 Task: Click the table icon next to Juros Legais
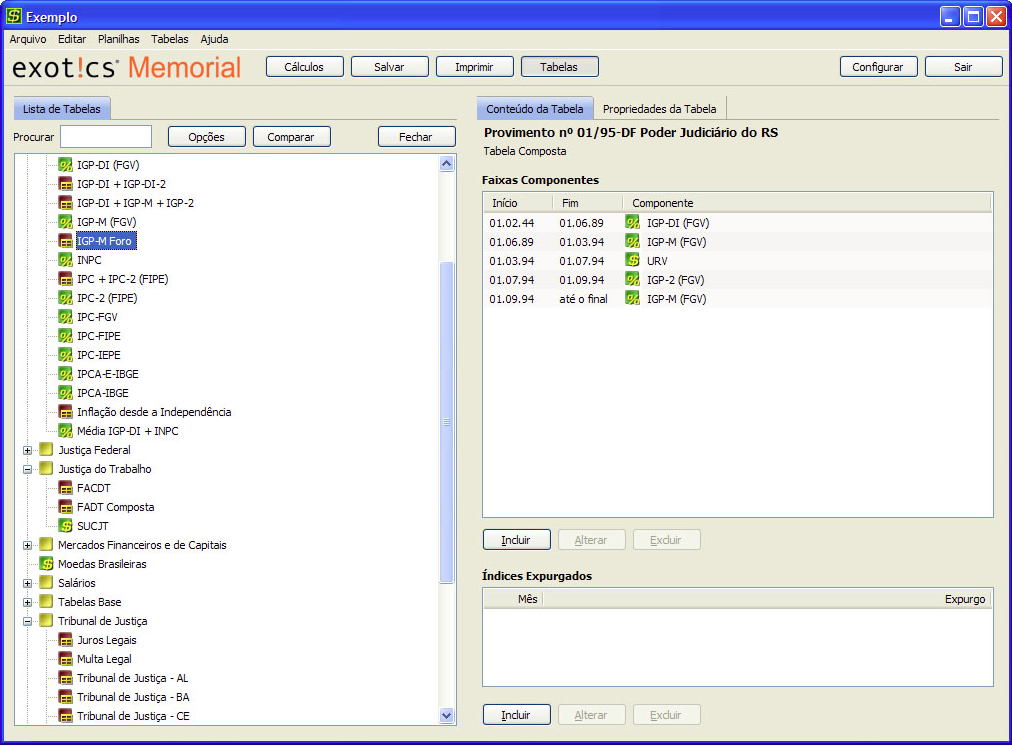pyautogui.click(x=65, y=640)
